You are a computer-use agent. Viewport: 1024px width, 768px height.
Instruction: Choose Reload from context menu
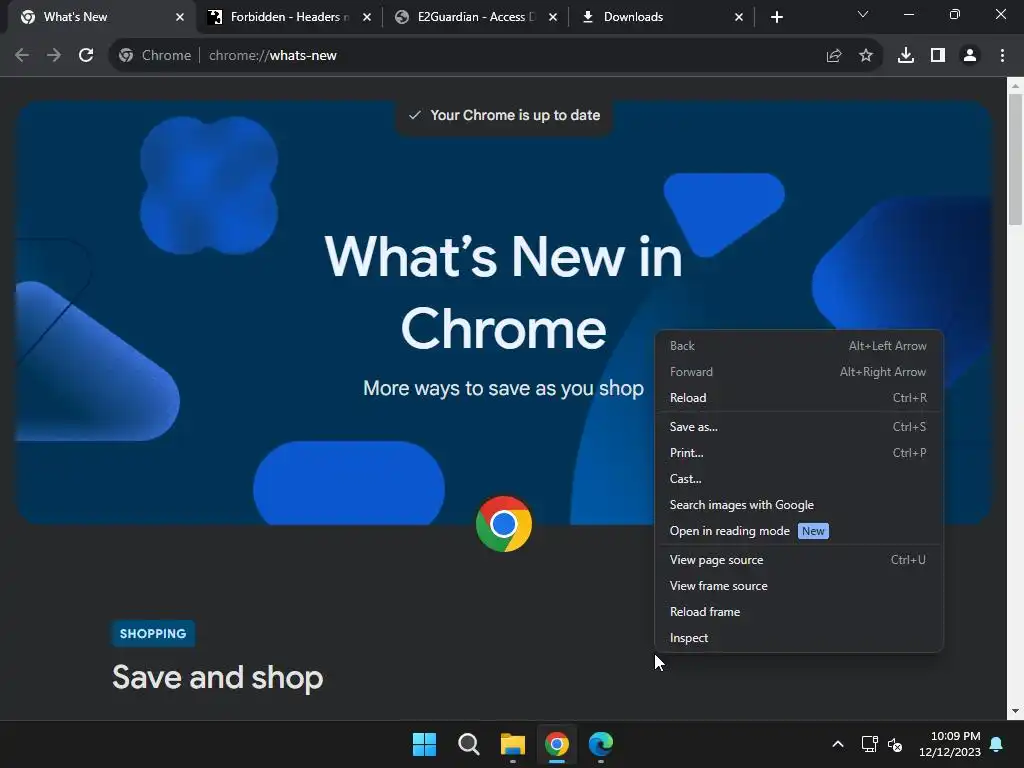click(x=798, y=398)
